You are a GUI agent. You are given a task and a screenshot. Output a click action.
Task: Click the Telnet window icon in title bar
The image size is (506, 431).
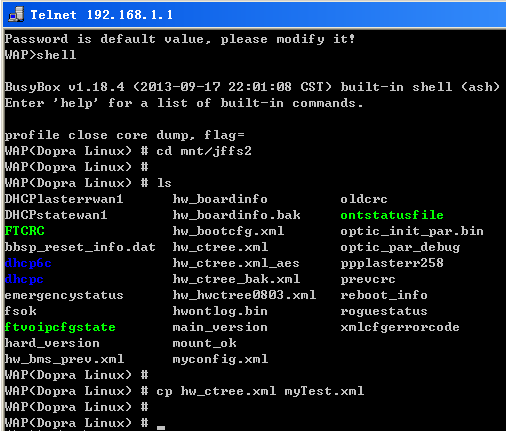click(x=16, y=15)
